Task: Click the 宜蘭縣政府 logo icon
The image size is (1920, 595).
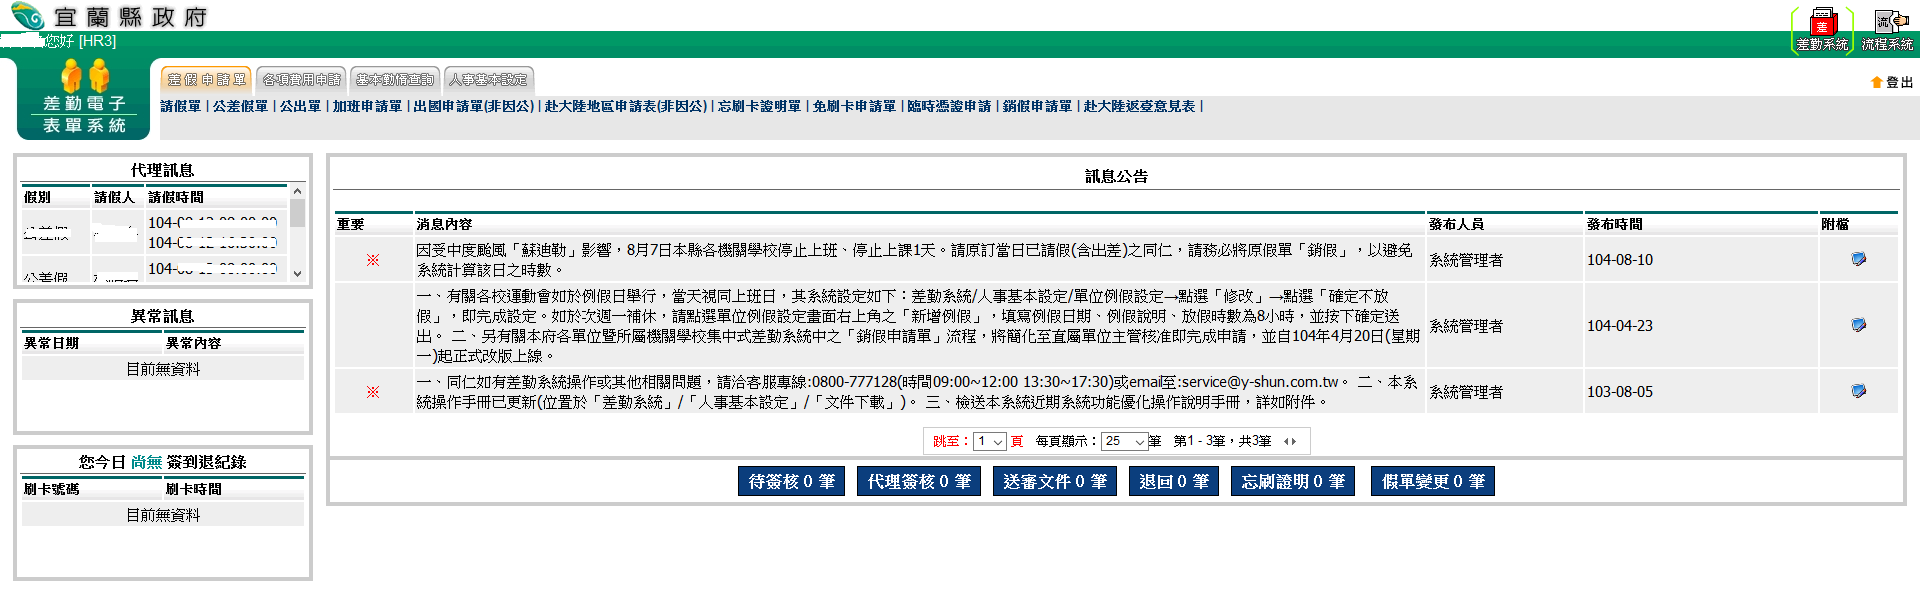Action: tap(27, 16)
